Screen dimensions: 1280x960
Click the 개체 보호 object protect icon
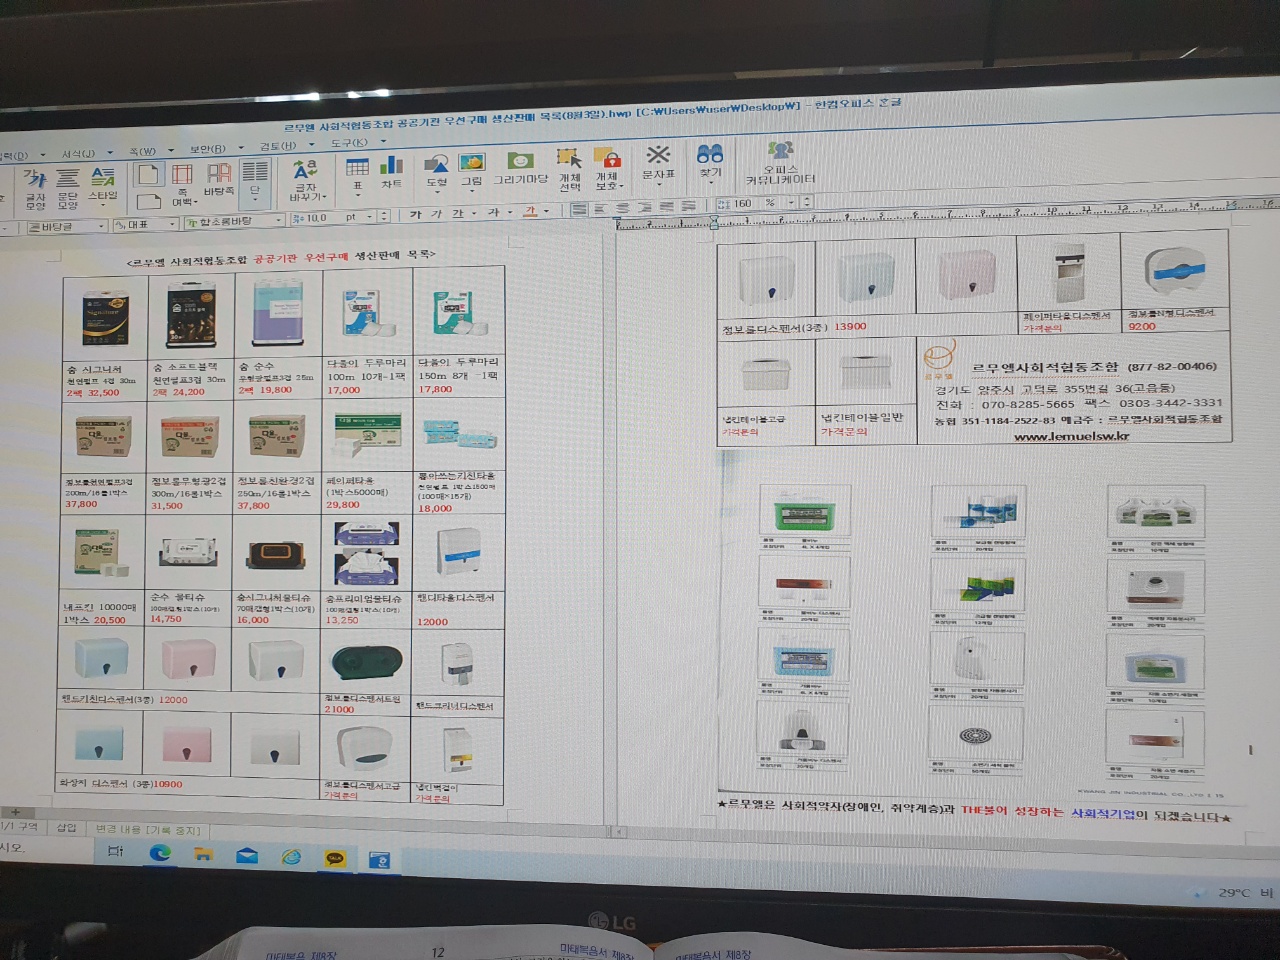608,168
